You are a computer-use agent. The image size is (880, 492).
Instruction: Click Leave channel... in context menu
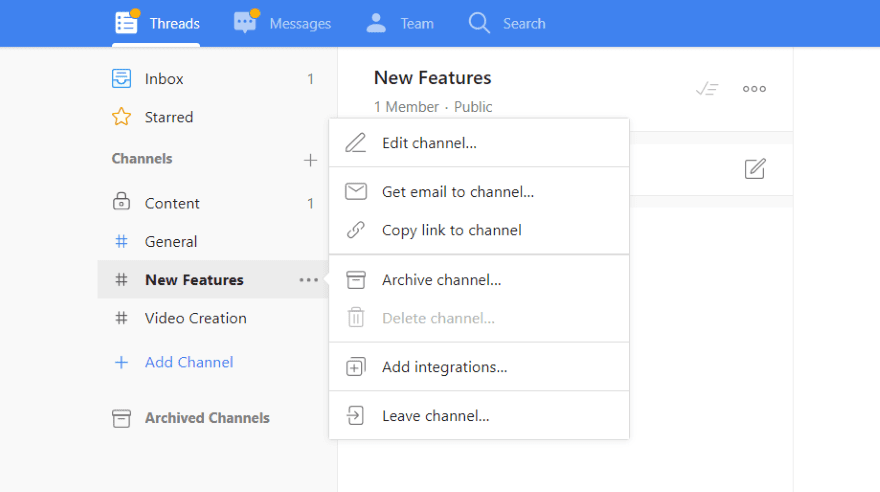pyautogui.click(x=435, y=416)
